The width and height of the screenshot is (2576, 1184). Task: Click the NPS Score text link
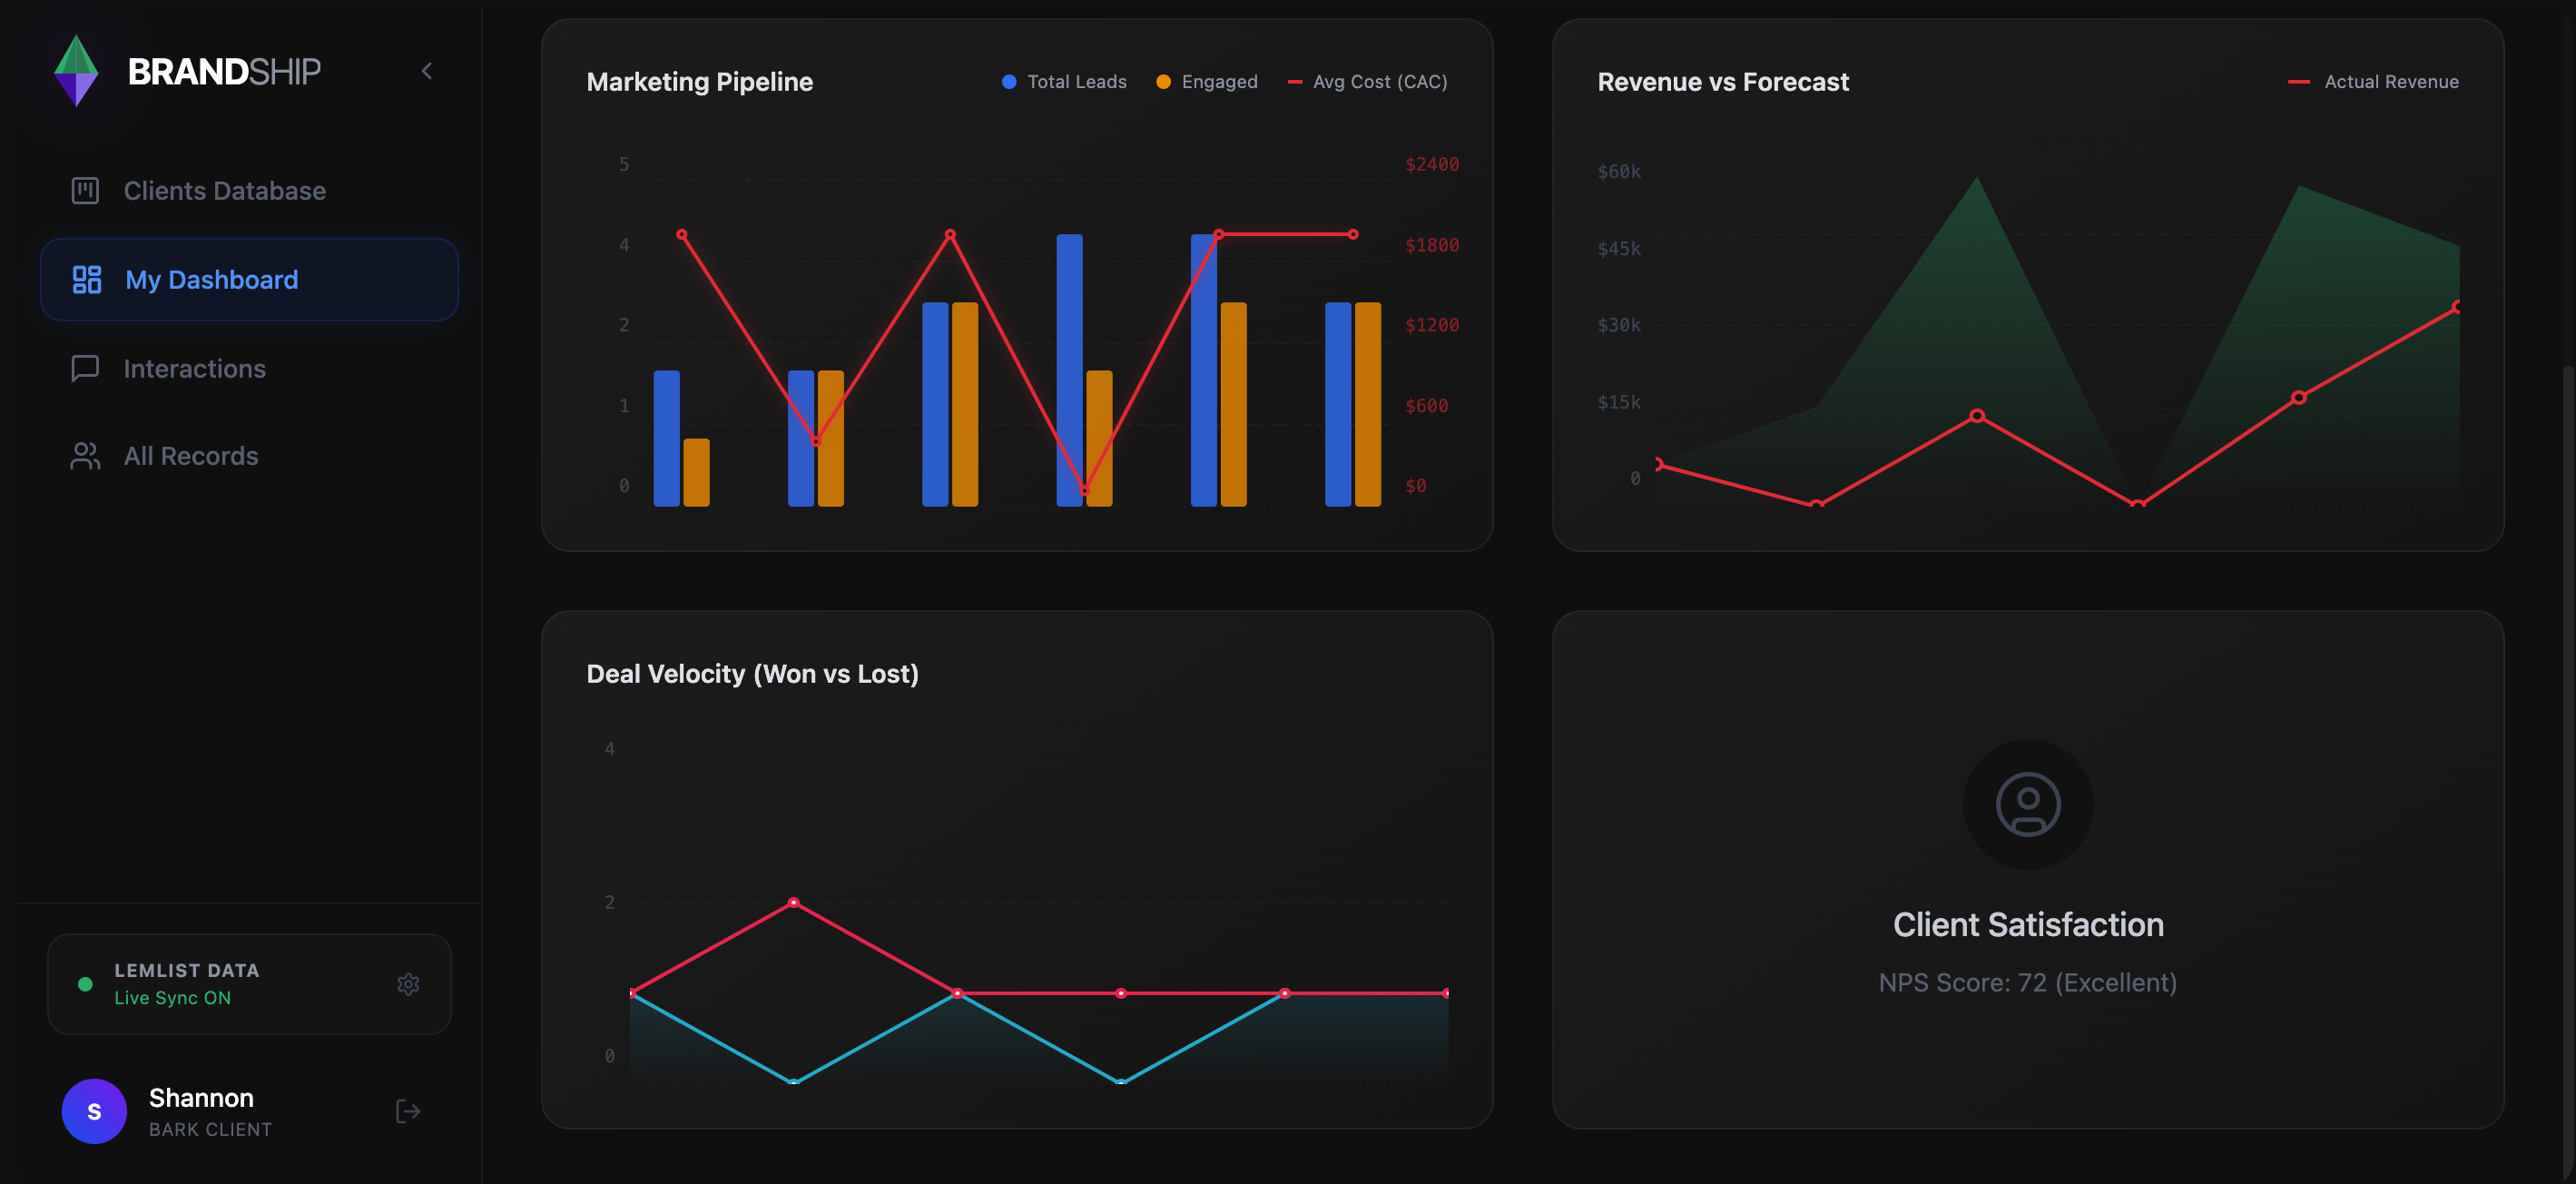pyautogui.click(x=2027, y=982)
